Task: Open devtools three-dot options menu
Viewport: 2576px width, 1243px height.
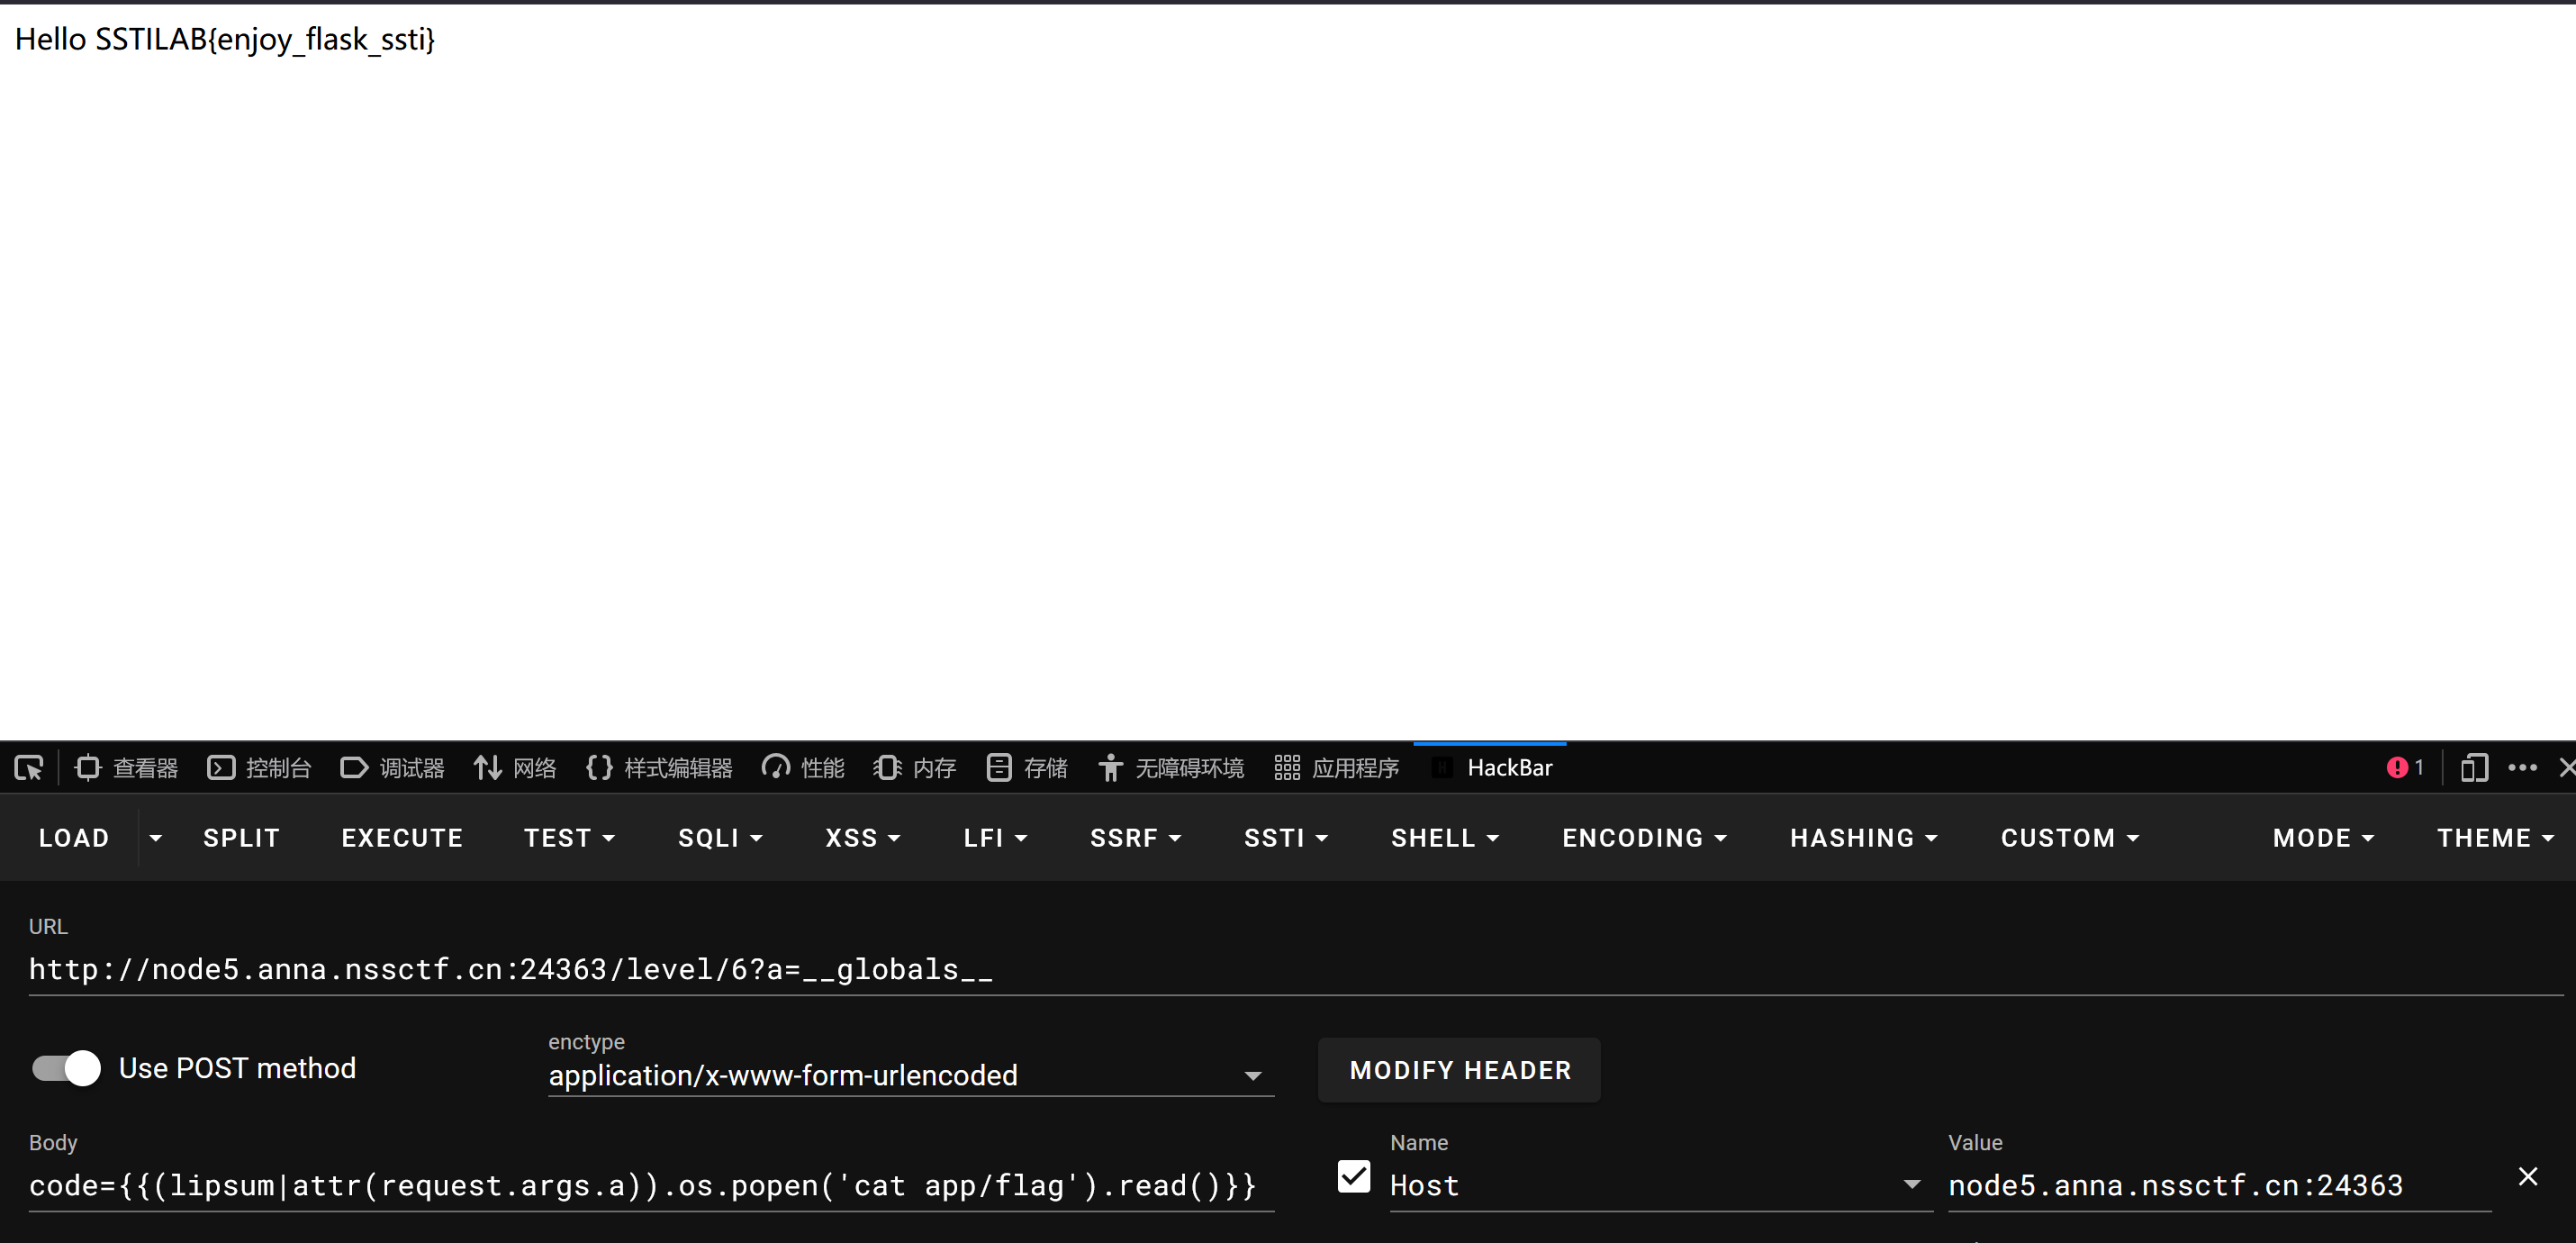Action: click(2522, 768)
